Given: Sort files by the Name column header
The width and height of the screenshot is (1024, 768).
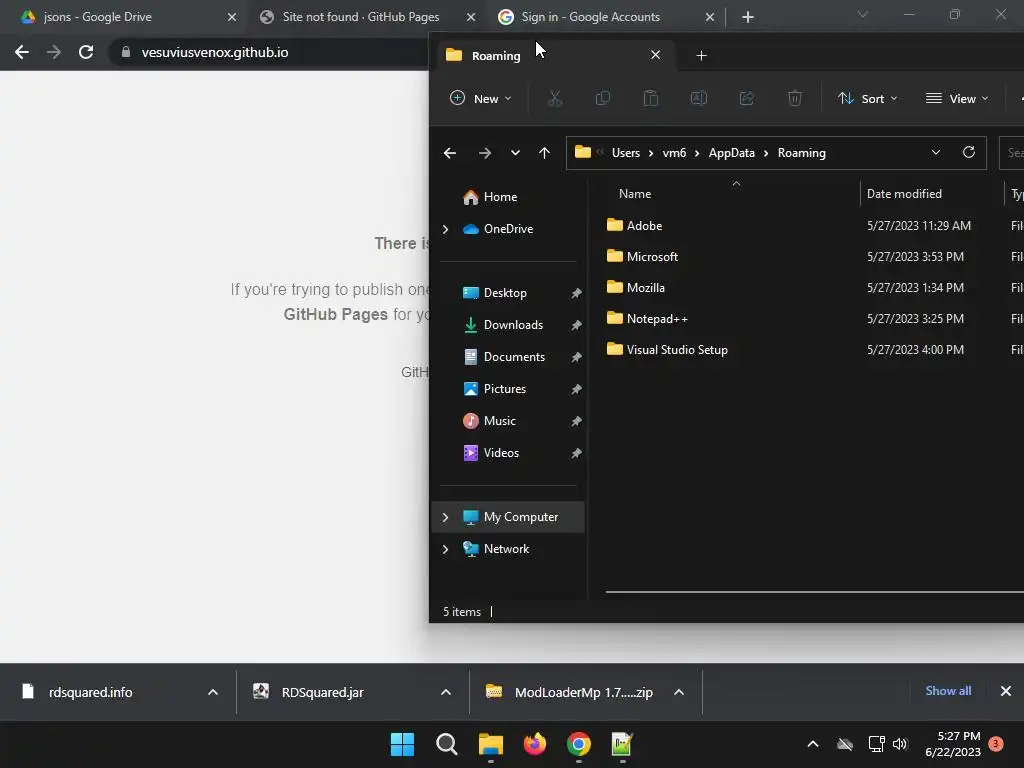Looking at the screenshot, I should tap(635, 194).
